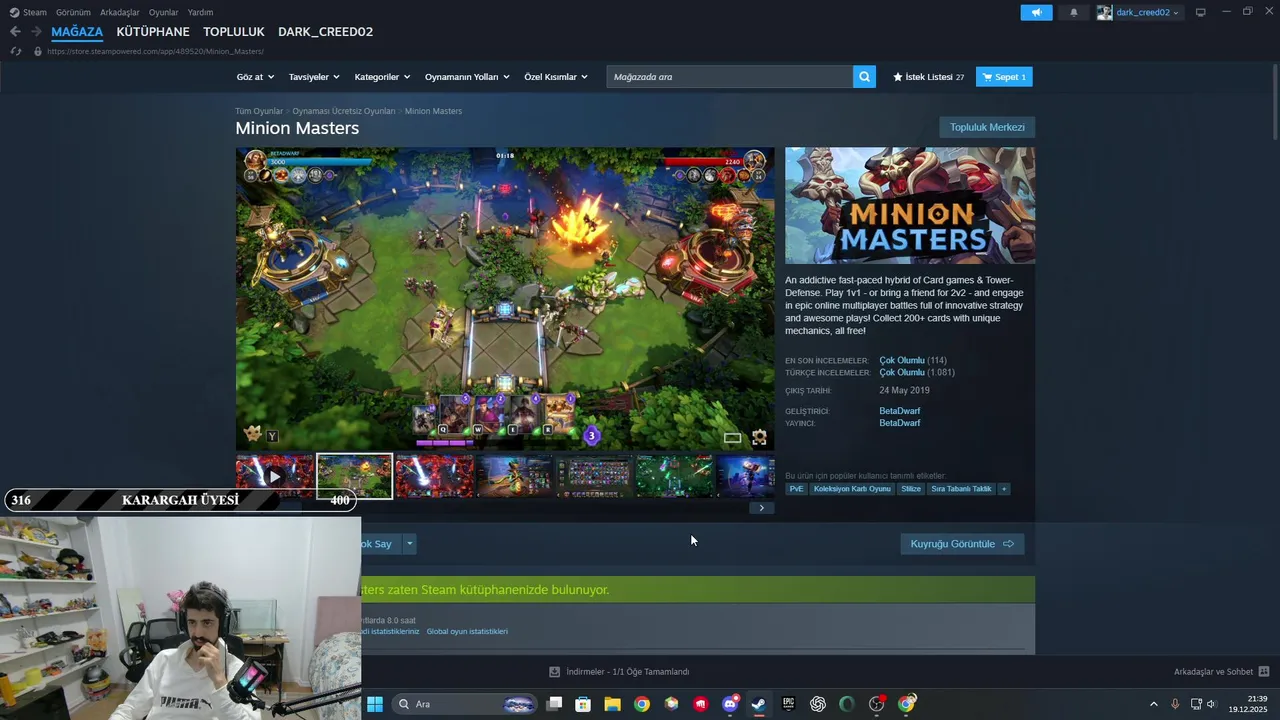Click the Sıra Tabanlı Taktik tag
The height and width of the screenshot is (720, 1280).
(x=961, y=489)
